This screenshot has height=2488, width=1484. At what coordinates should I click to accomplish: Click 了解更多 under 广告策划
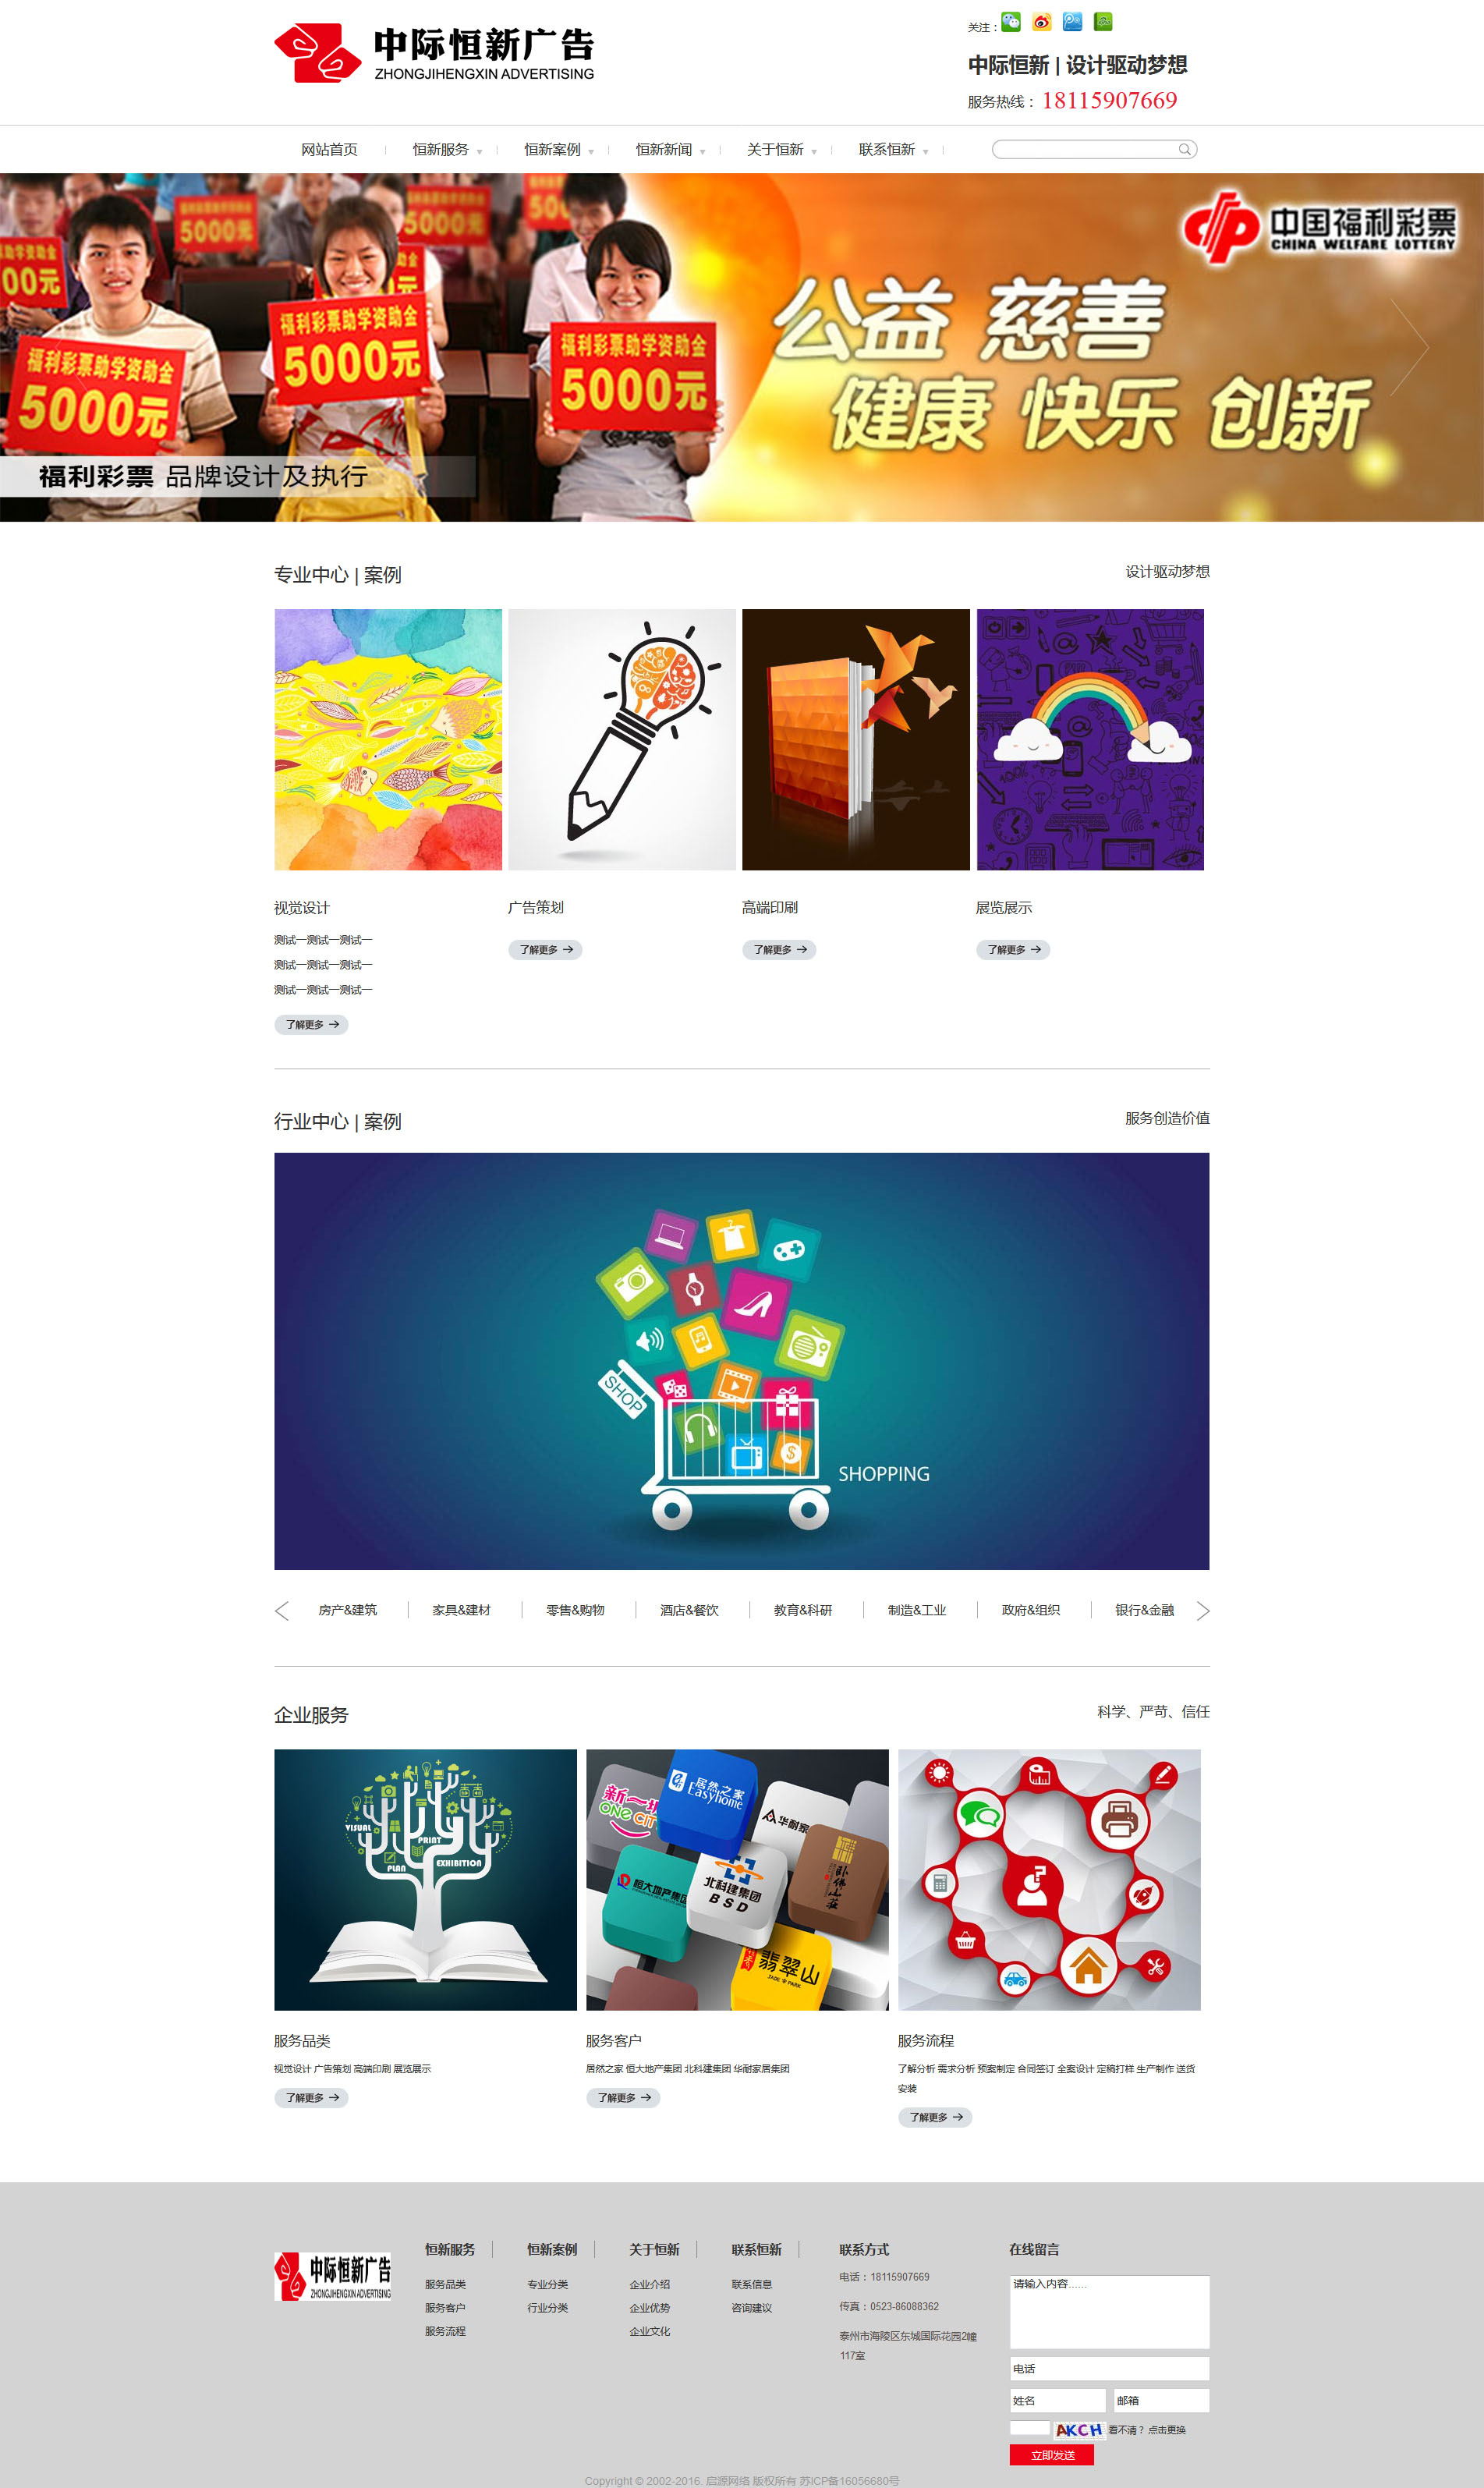pos(545,950)
